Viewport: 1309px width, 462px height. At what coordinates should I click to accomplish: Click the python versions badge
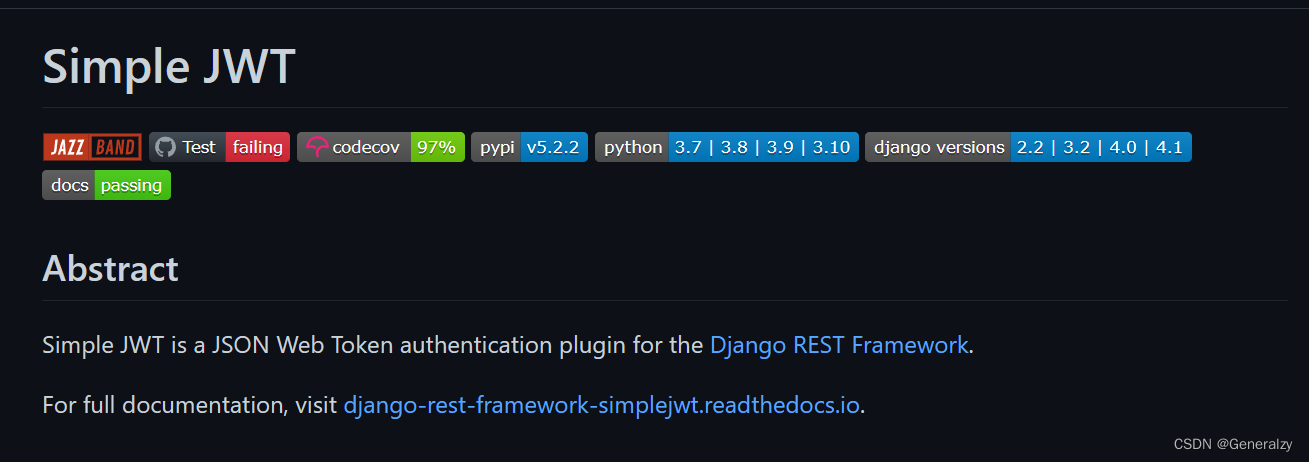pyautogui.click(x=726, y=147)
